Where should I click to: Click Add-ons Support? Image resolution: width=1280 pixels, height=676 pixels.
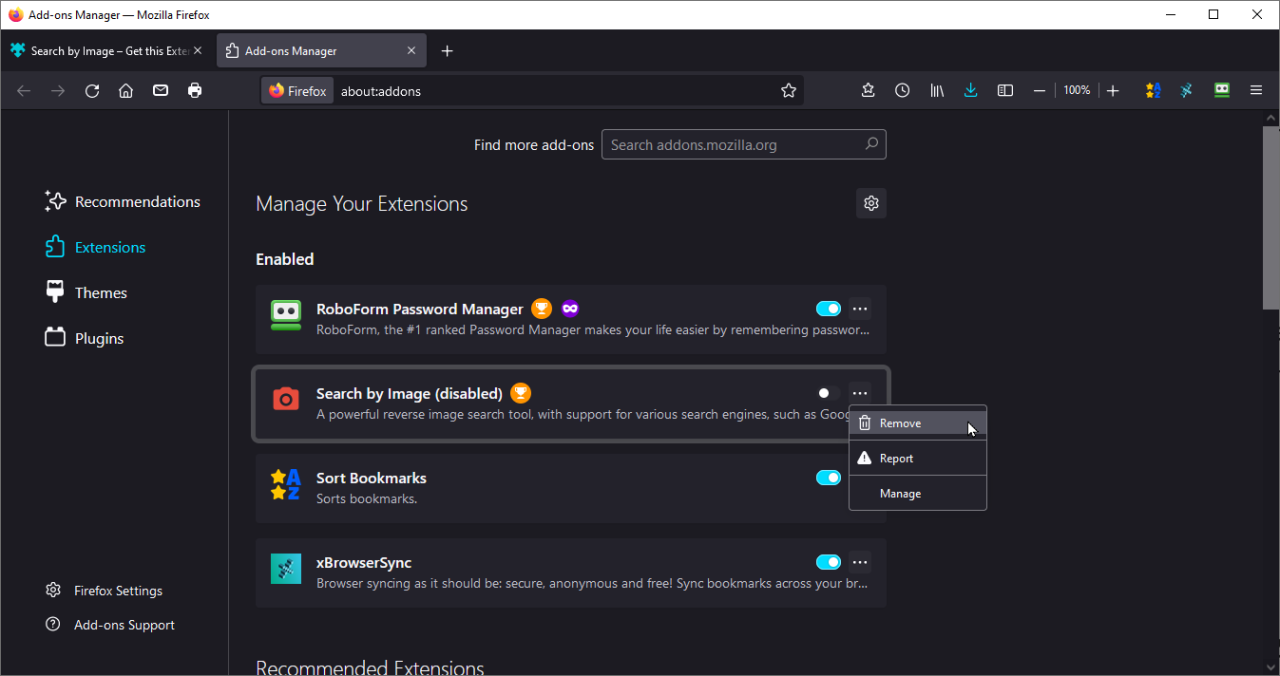point(124,624)
